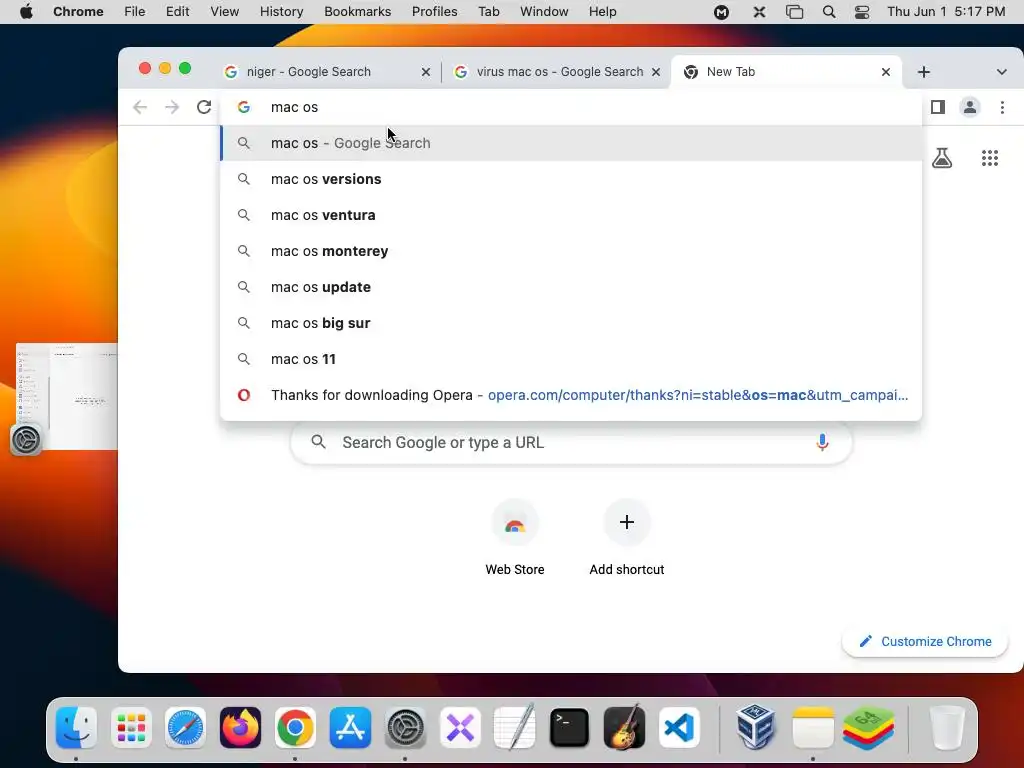
Task: Open the History menu
Action: click(x=281, y=12)
